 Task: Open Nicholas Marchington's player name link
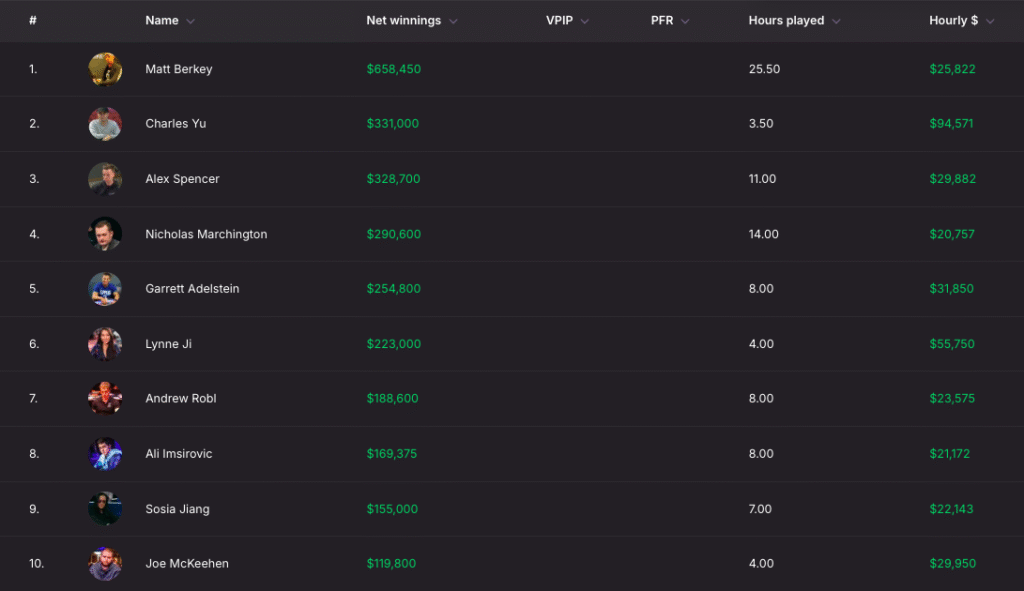206,234
